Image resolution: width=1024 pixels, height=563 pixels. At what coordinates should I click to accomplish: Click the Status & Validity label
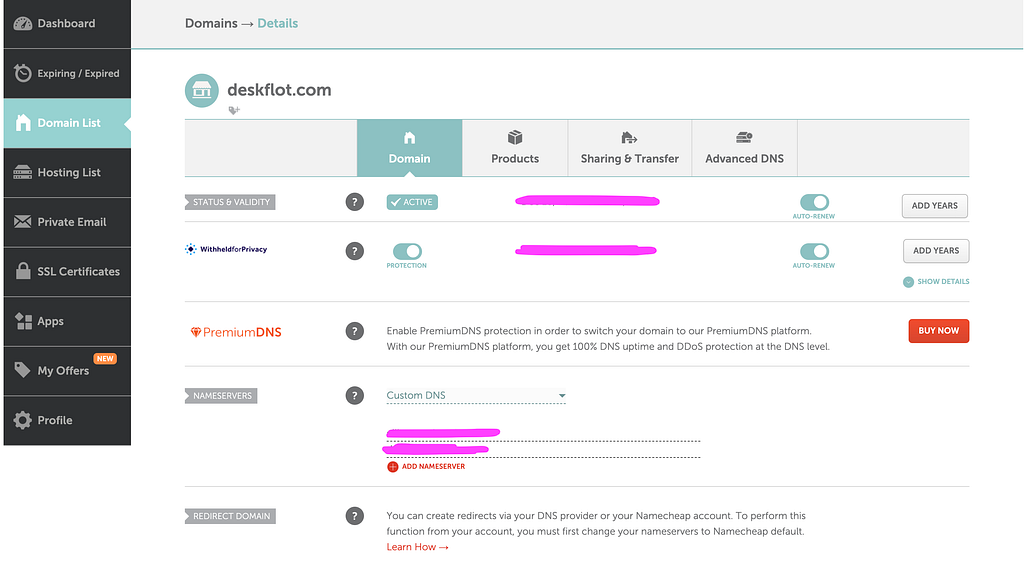[x=230, y=202]
